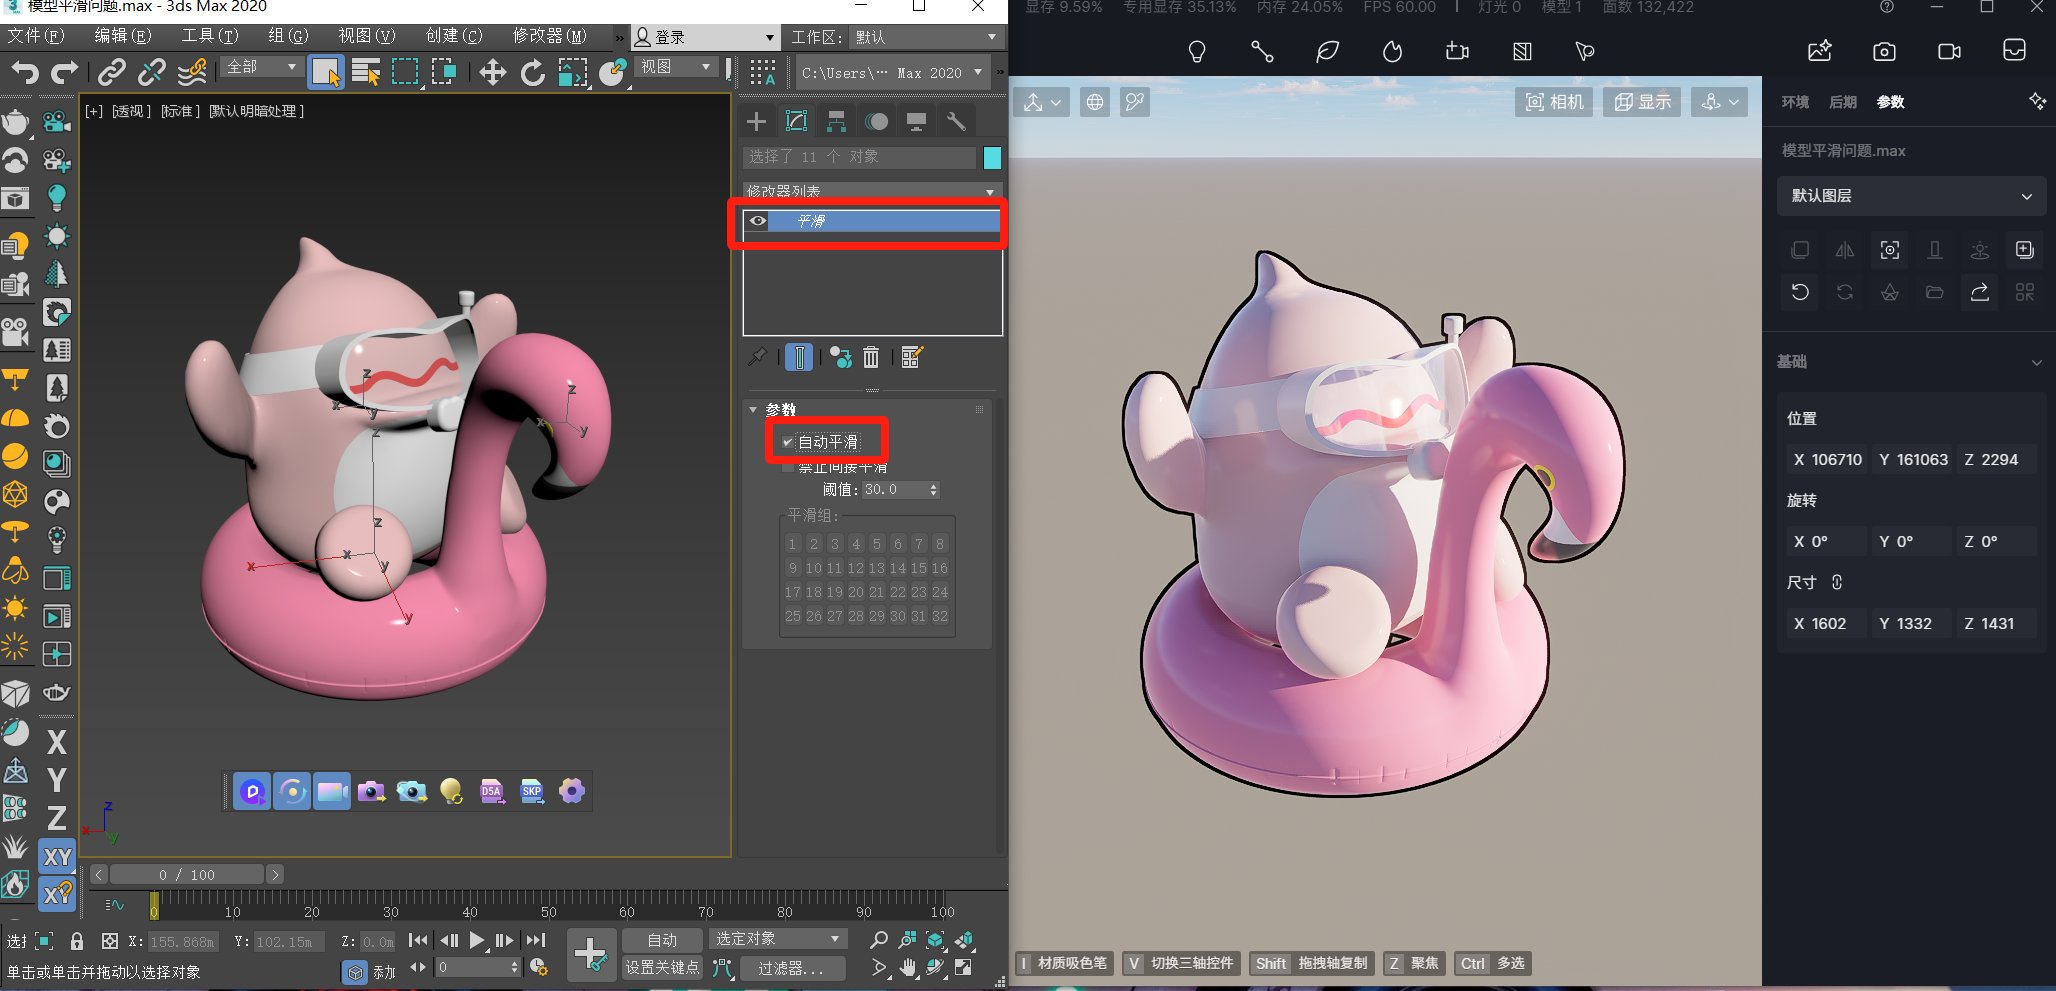Open the 选定对象 dropdown
This screenshot has width=2056, height=991.
[x=777, y=939]
